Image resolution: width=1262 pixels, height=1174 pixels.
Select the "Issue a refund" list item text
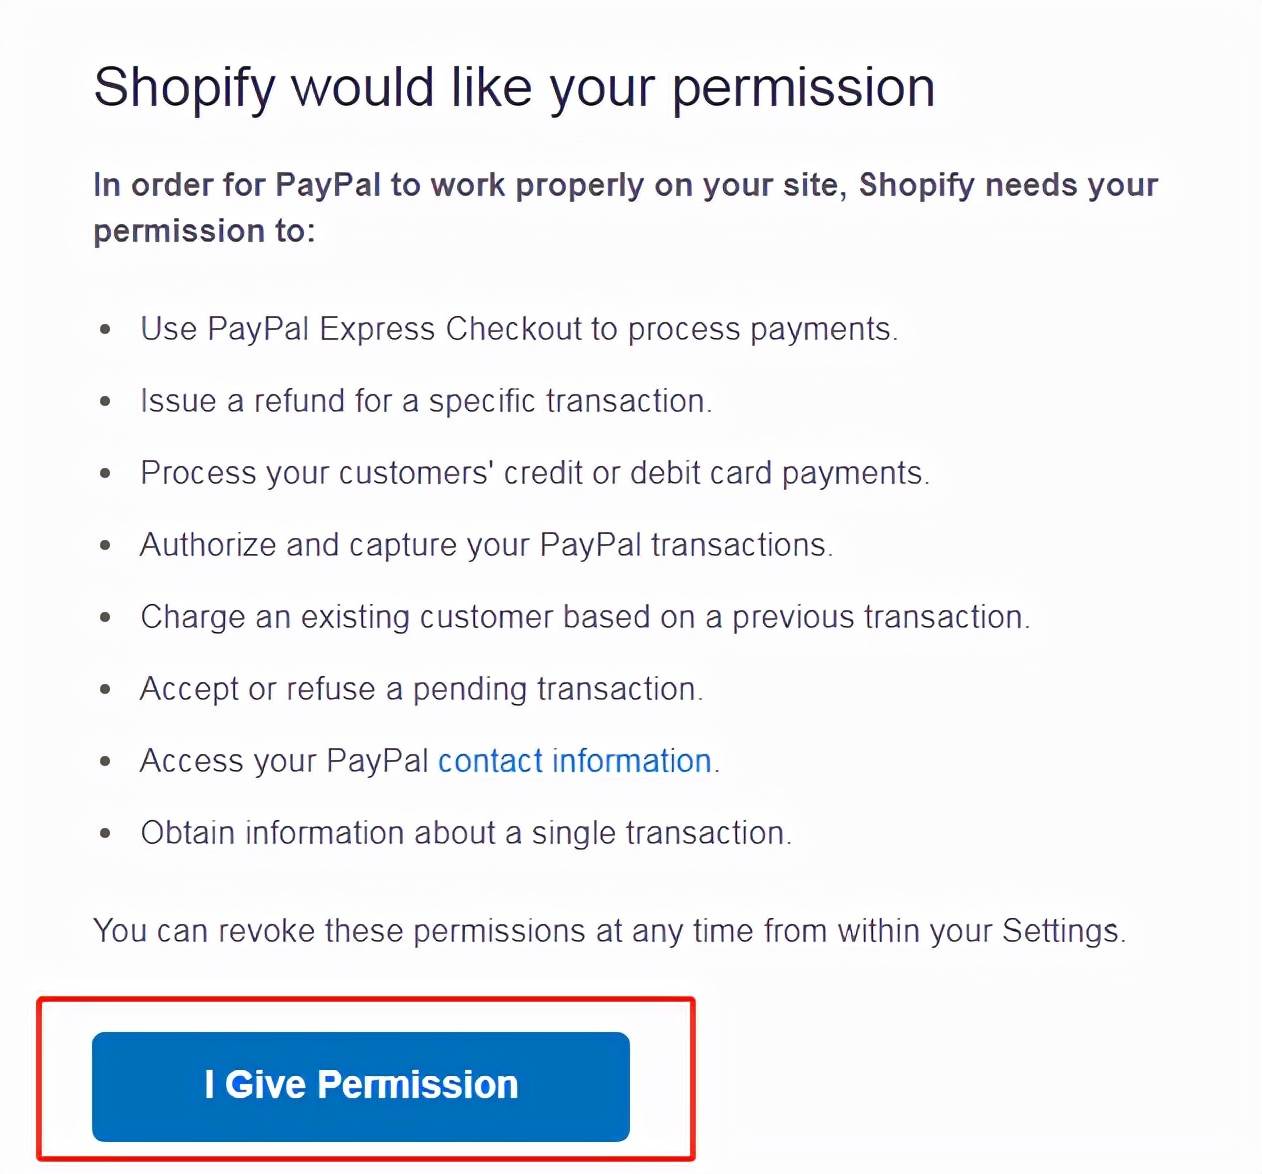tap(426, 401)
